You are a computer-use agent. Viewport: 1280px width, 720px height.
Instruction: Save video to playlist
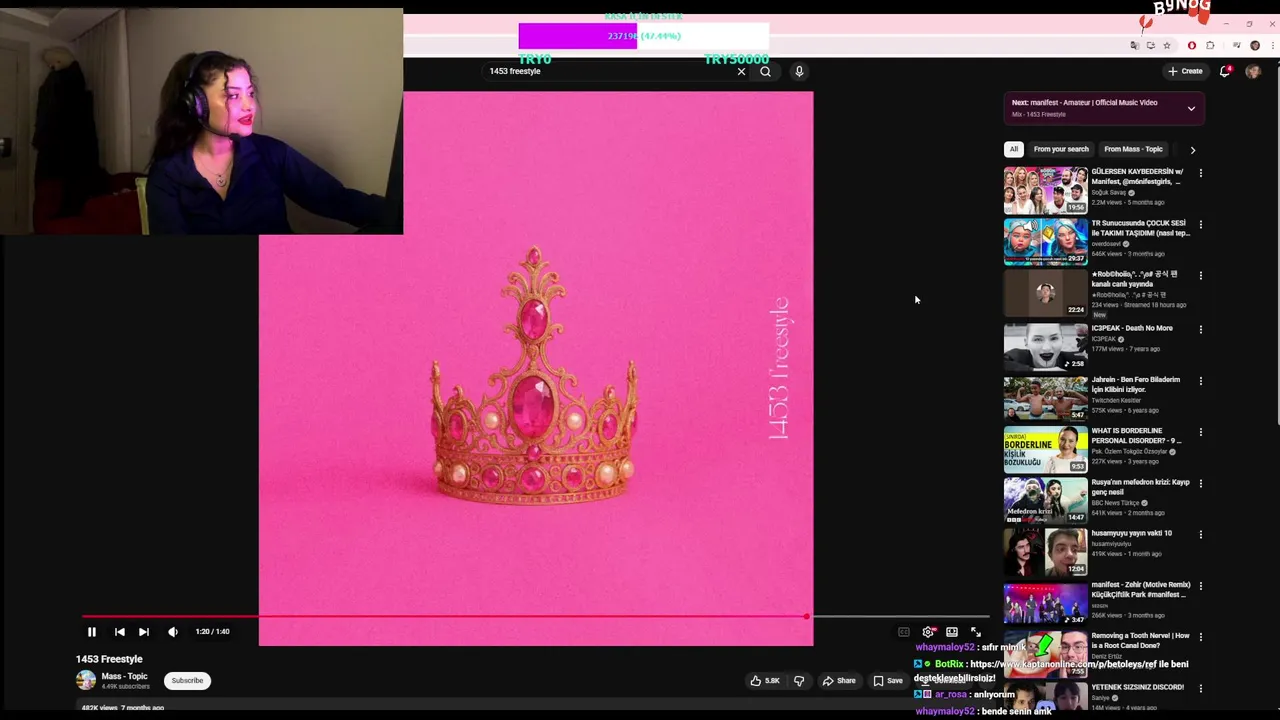(x=887, y=681)
